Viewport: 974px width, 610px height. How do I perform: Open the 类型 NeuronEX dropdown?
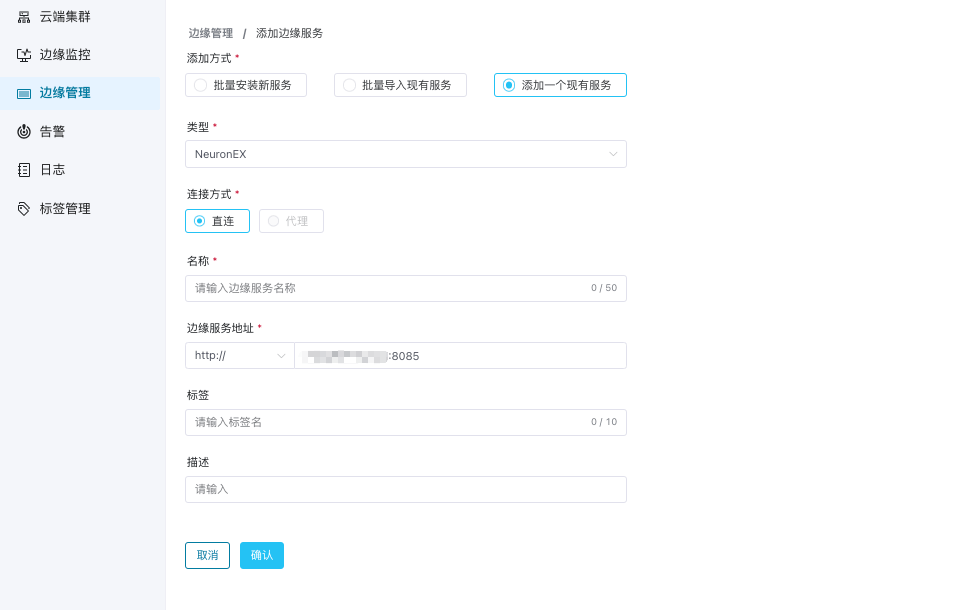405,154
